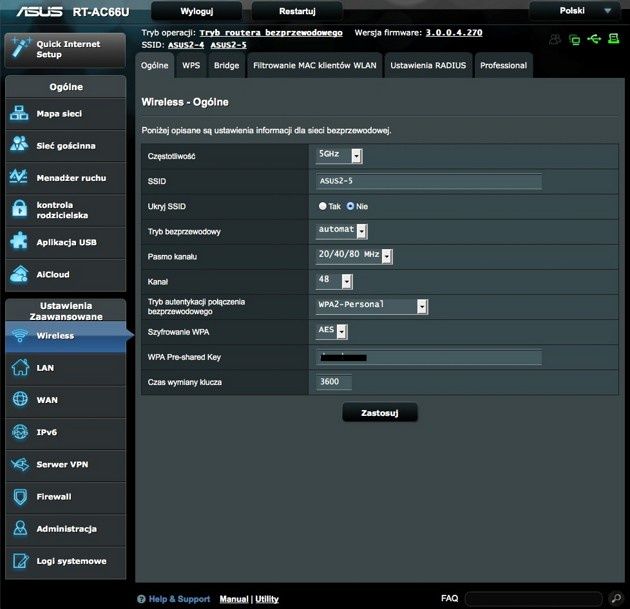
Task: Click the USB status icon
Action: pyautogui.click(x=594, y=39)
